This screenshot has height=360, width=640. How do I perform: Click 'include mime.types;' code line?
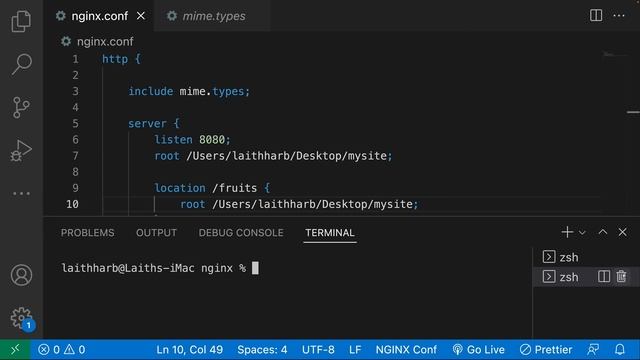point(189,91)
